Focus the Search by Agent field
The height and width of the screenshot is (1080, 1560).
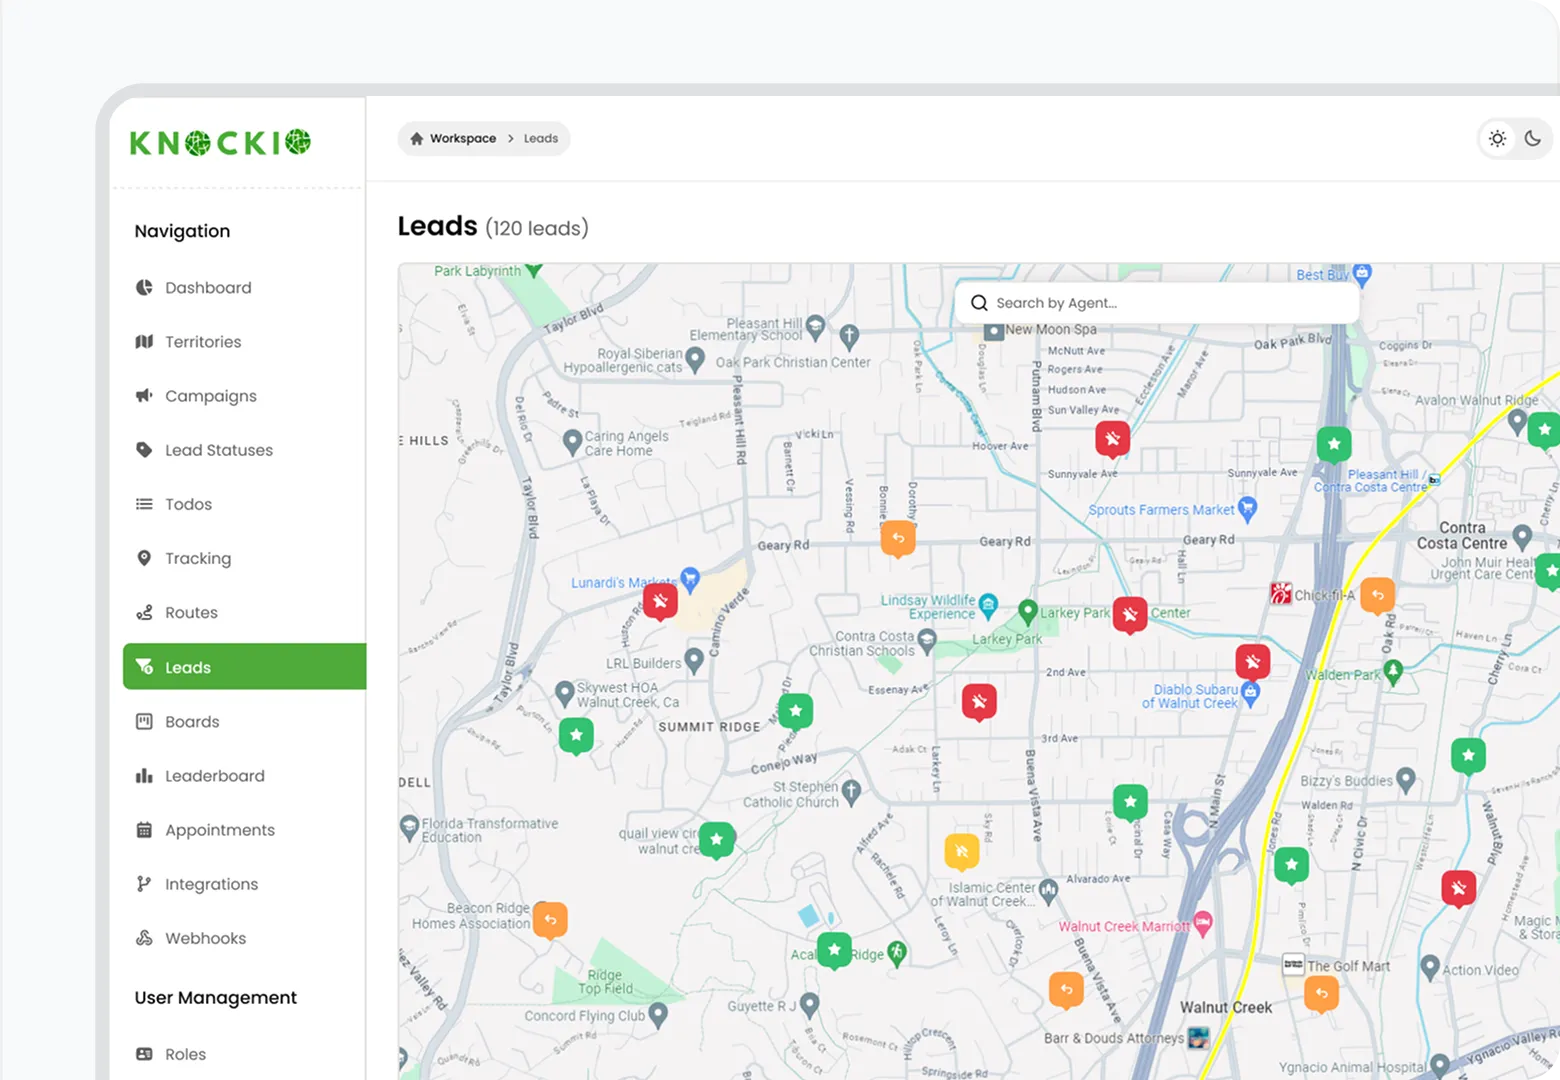1157,303
